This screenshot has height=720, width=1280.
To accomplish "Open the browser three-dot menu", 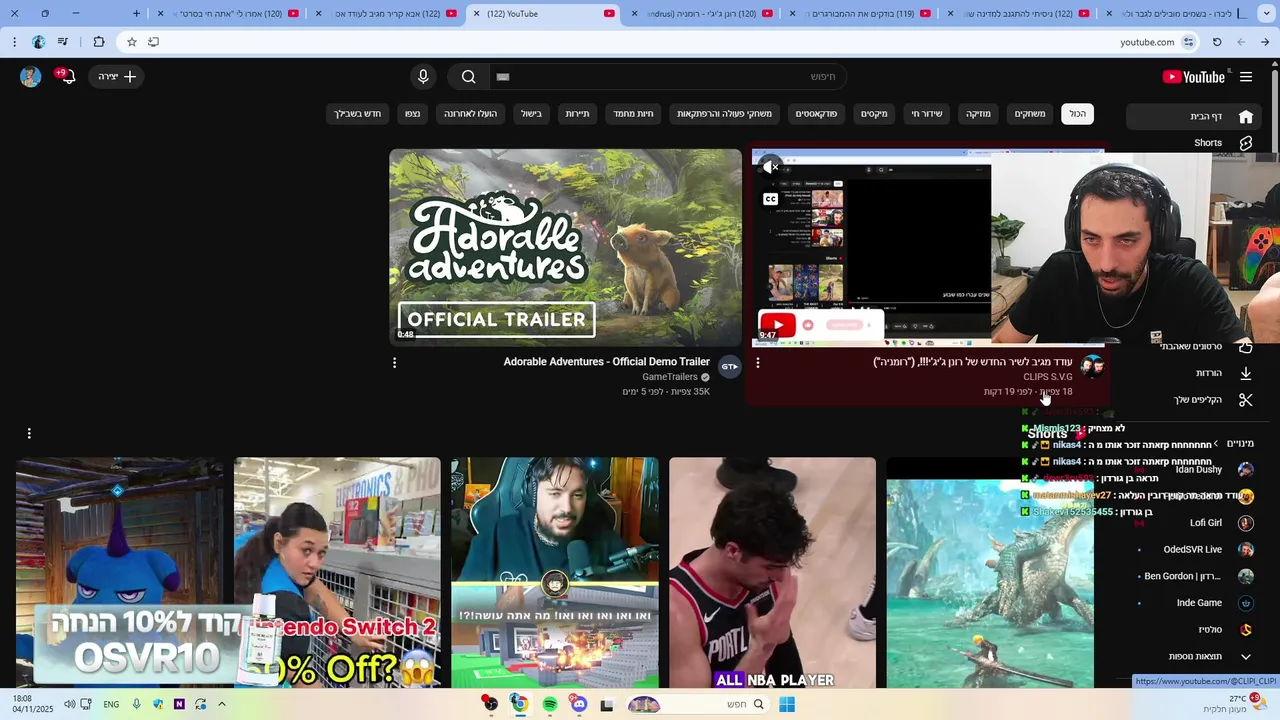I will [14, 42].
